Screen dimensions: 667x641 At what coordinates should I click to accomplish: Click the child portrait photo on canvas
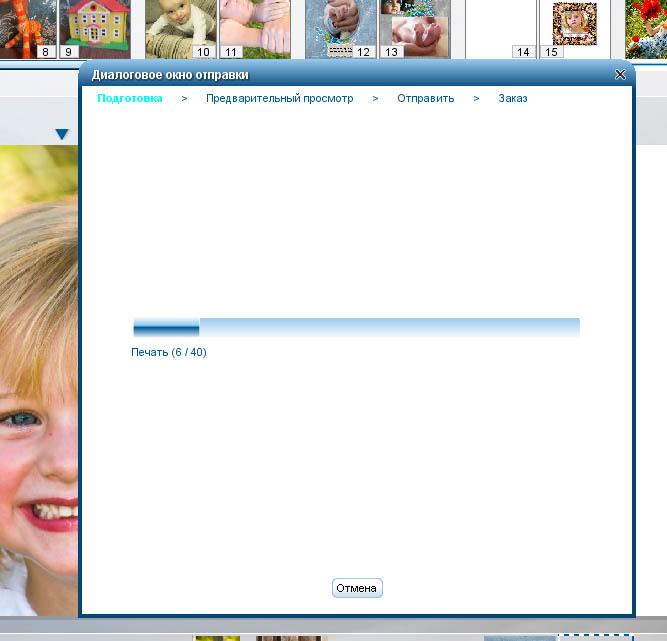39,380
